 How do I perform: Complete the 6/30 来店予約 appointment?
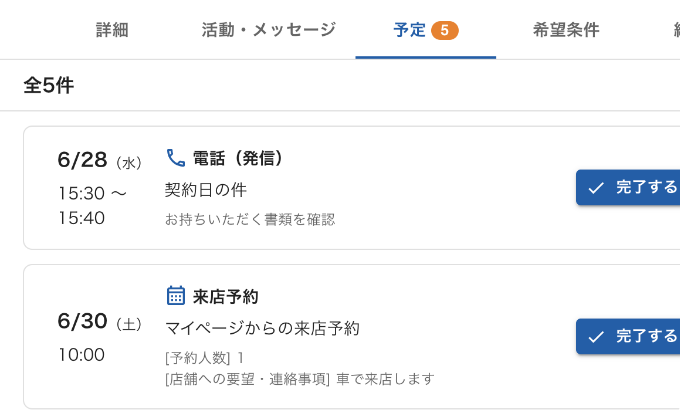pyautogui.click(x=628, y=336)
